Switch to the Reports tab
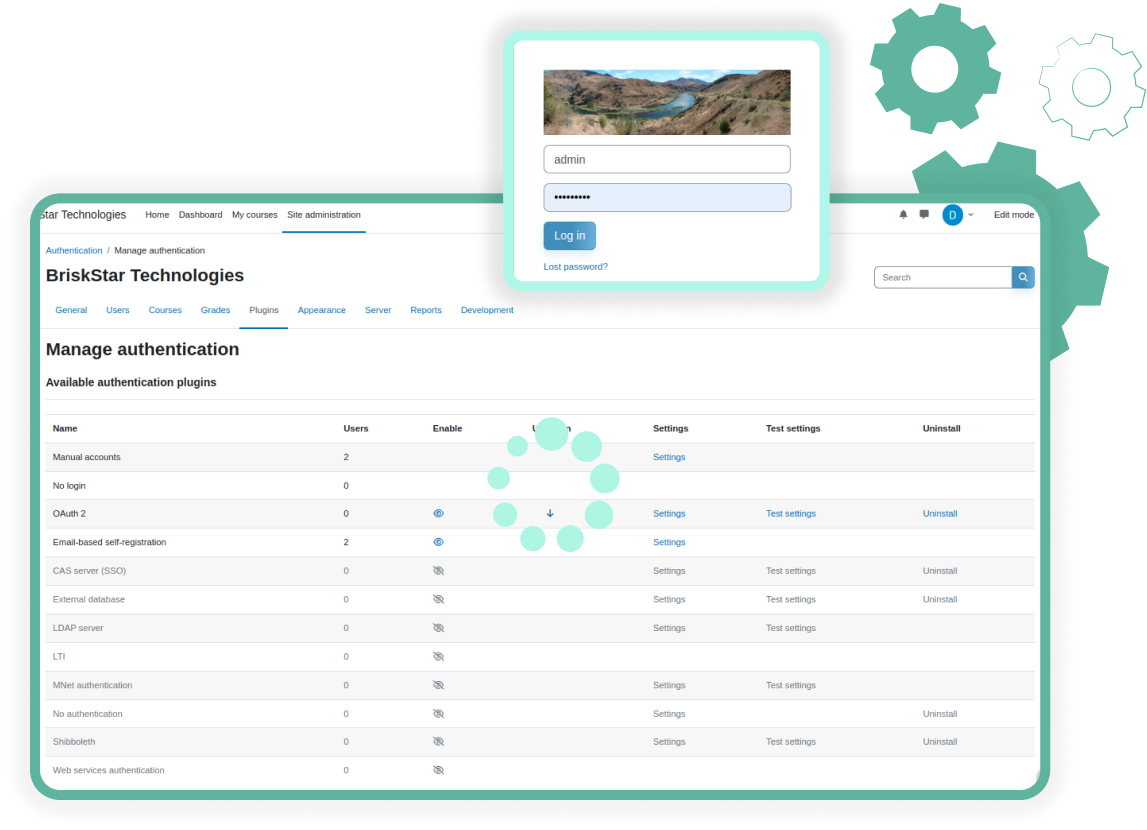Image resolution: width=1147 pixels, height=830 pixels. click(x=426, y=310)
